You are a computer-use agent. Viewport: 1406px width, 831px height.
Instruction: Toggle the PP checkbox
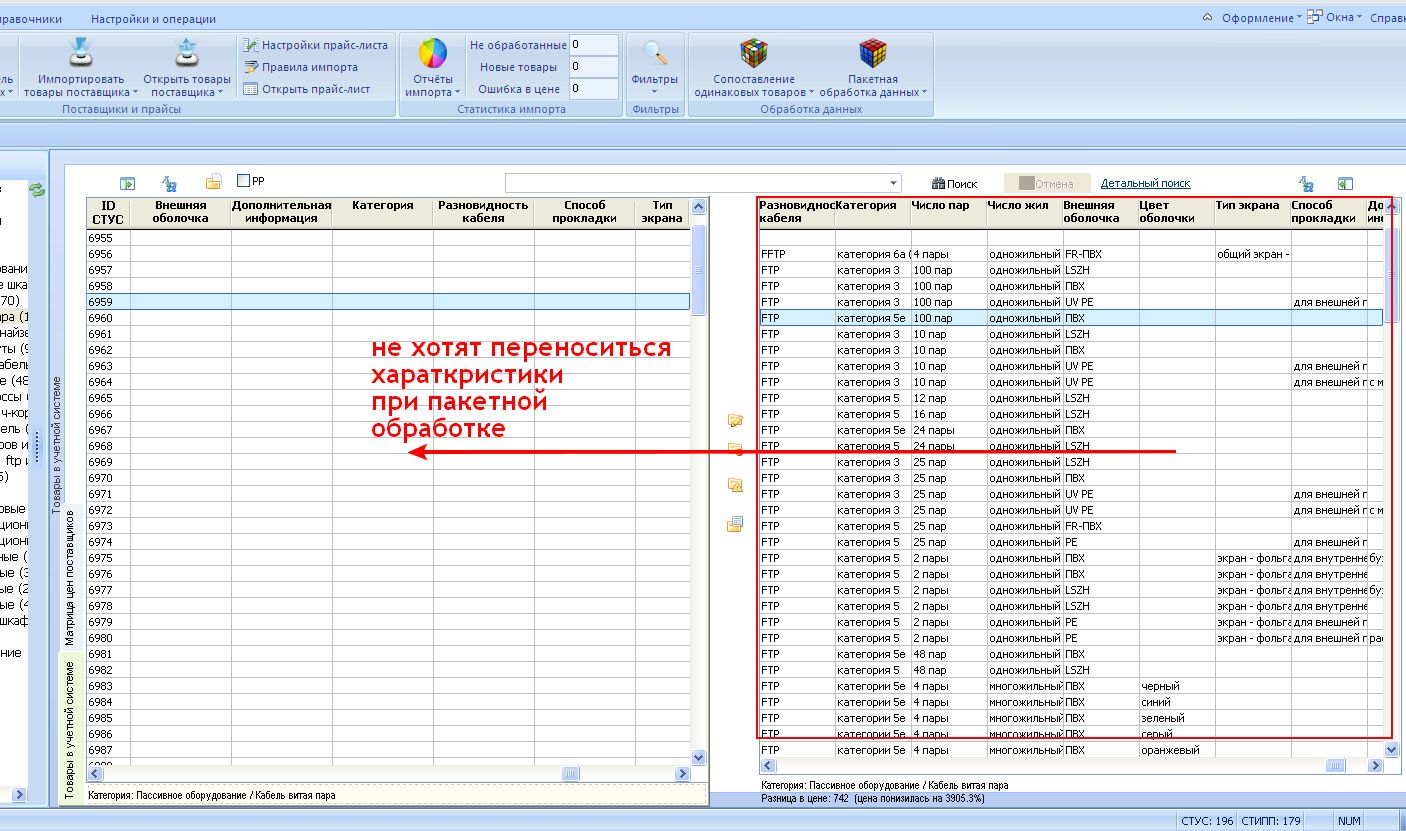tap(243, 181)
